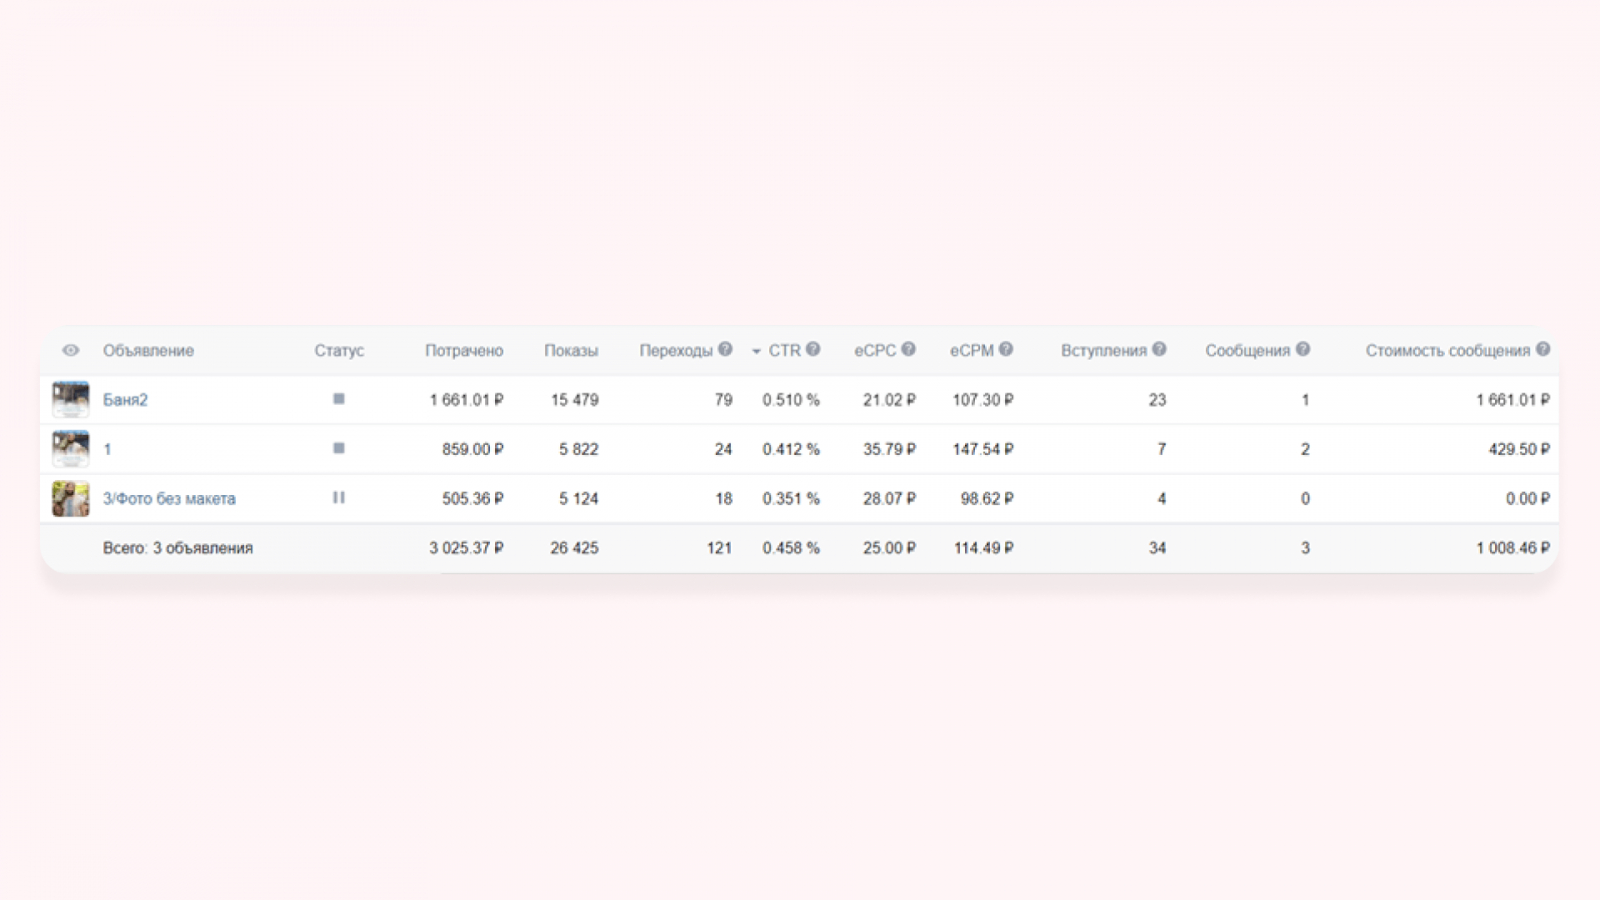Toggle the eye visibility icon in table header
The width and height of the screenshot is (1600, 900).
pos(70,350)
